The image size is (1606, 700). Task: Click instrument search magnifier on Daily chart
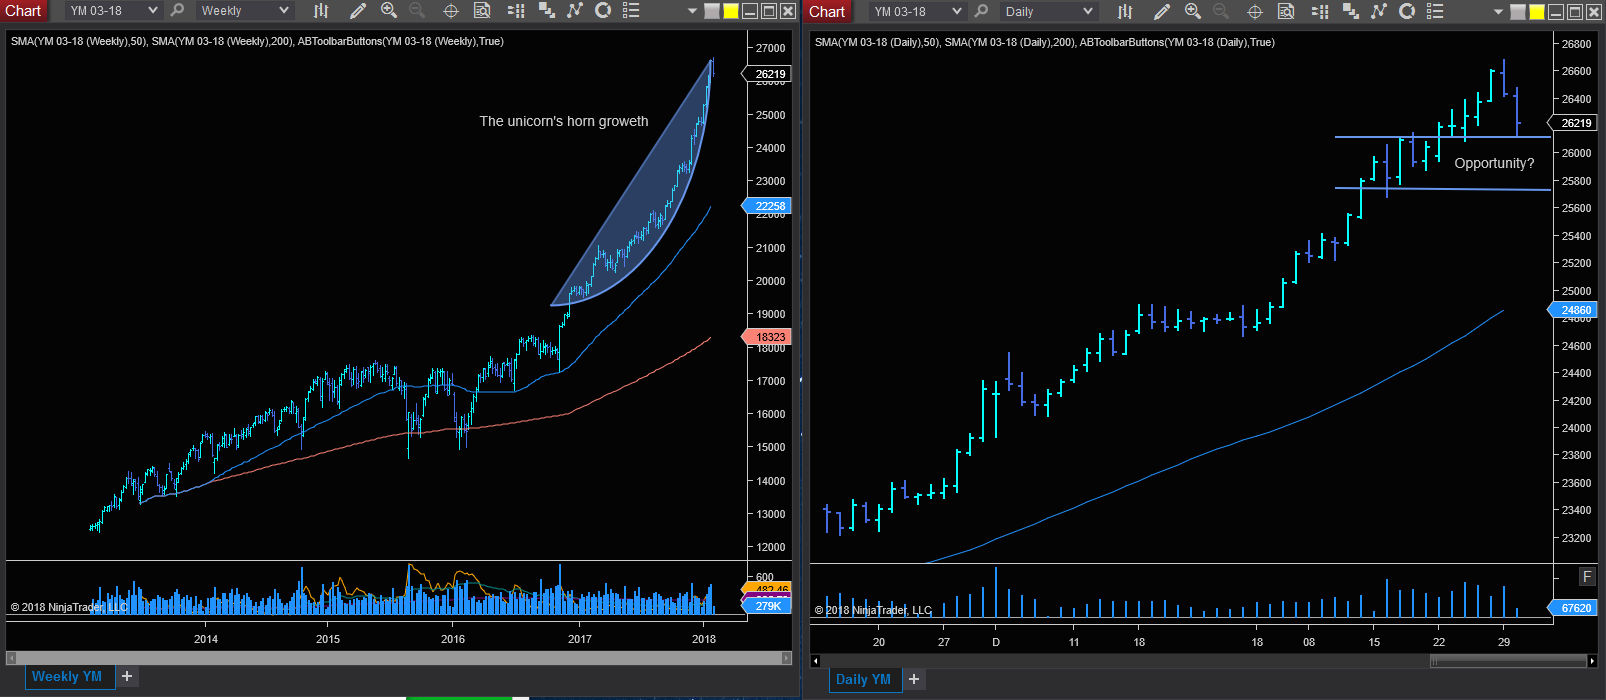[x=982, y=11]
